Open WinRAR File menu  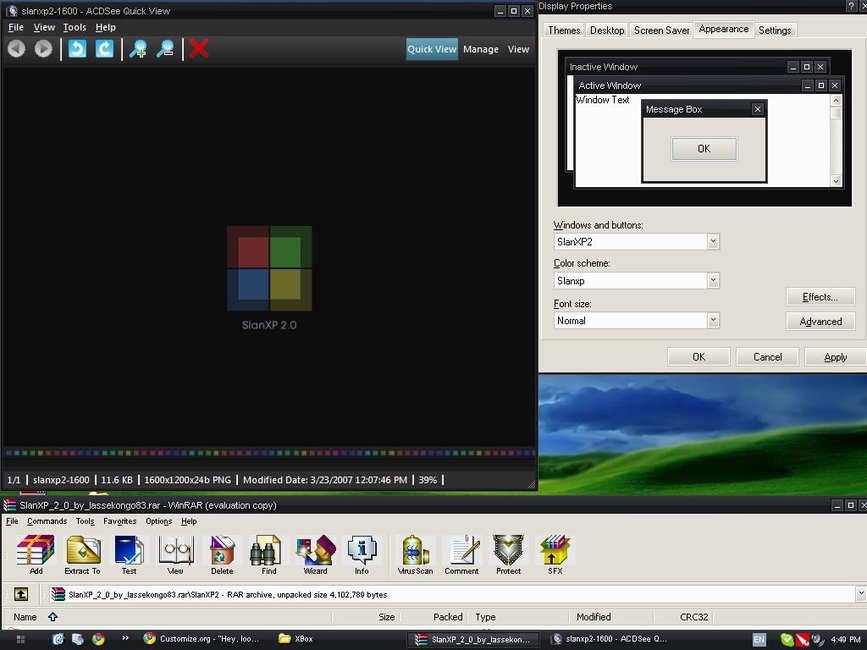pos(12,521)
